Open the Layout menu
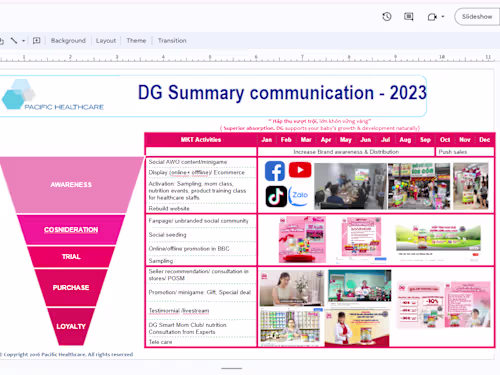The image size is (500, 375). tap(106, 41)
